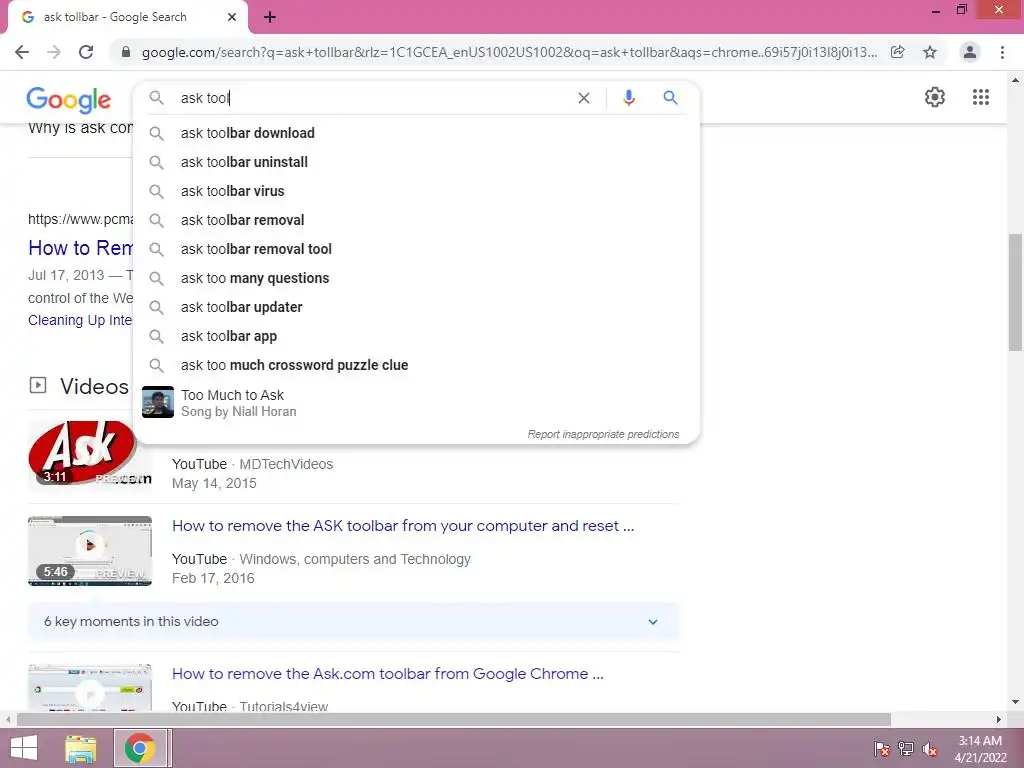1024x768 pixels.
Task: Click the Google logo
Action: [69, 99]
